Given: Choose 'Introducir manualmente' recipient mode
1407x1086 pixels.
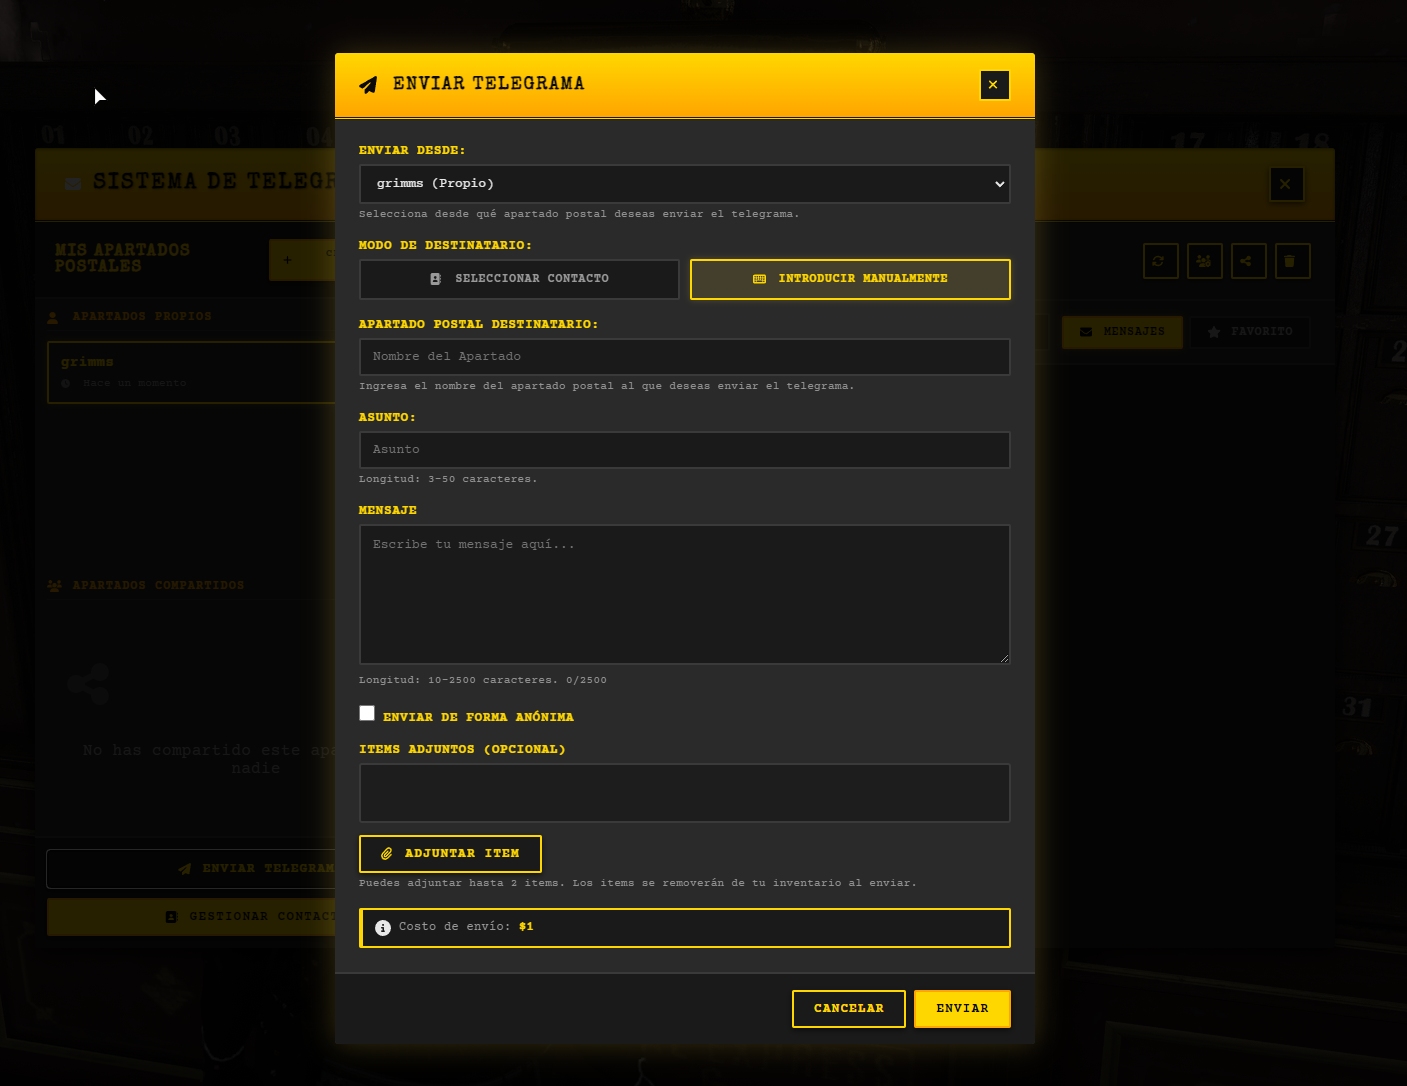Looking at the screenshot, I should tap(850, 279).
